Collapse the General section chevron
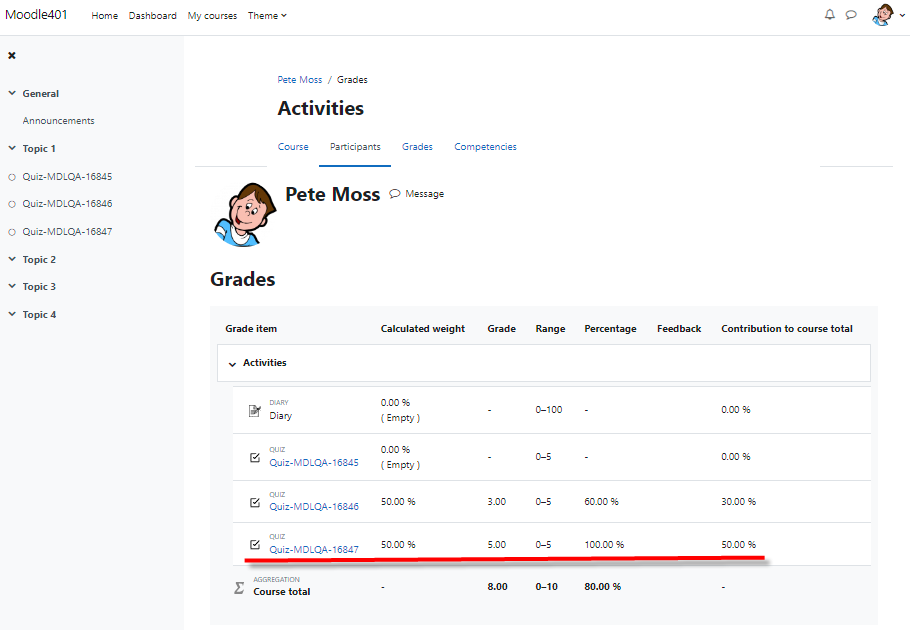 point(12,93)
